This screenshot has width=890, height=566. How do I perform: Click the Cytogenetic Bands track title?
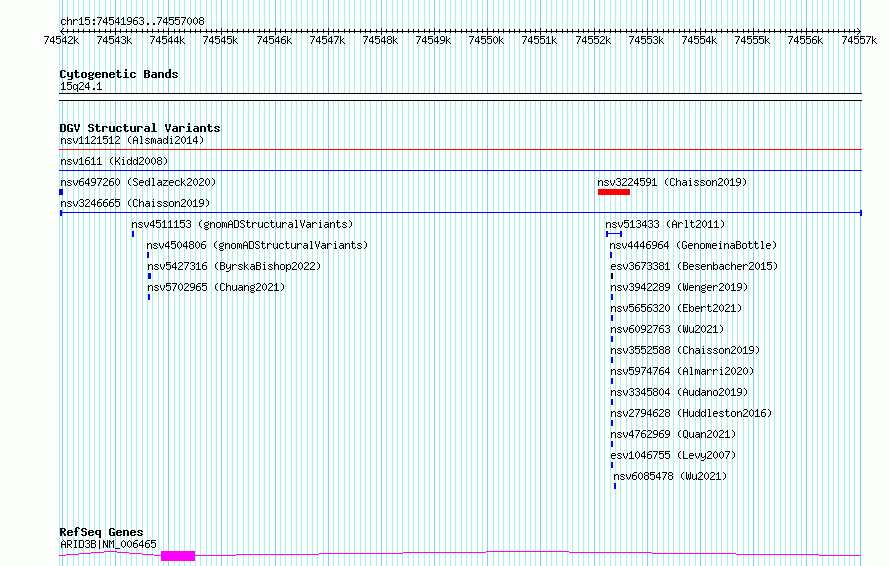pos(119,74)
